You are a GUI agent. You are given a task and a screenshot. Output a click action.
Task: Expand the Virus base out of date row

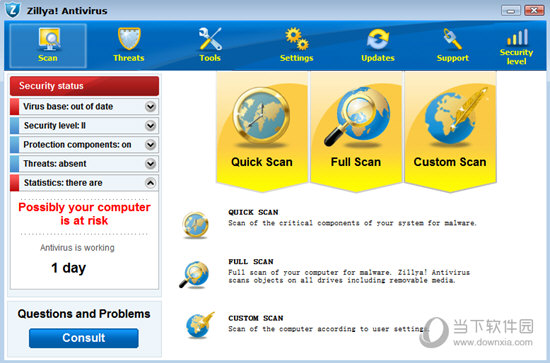coord(150,106)
